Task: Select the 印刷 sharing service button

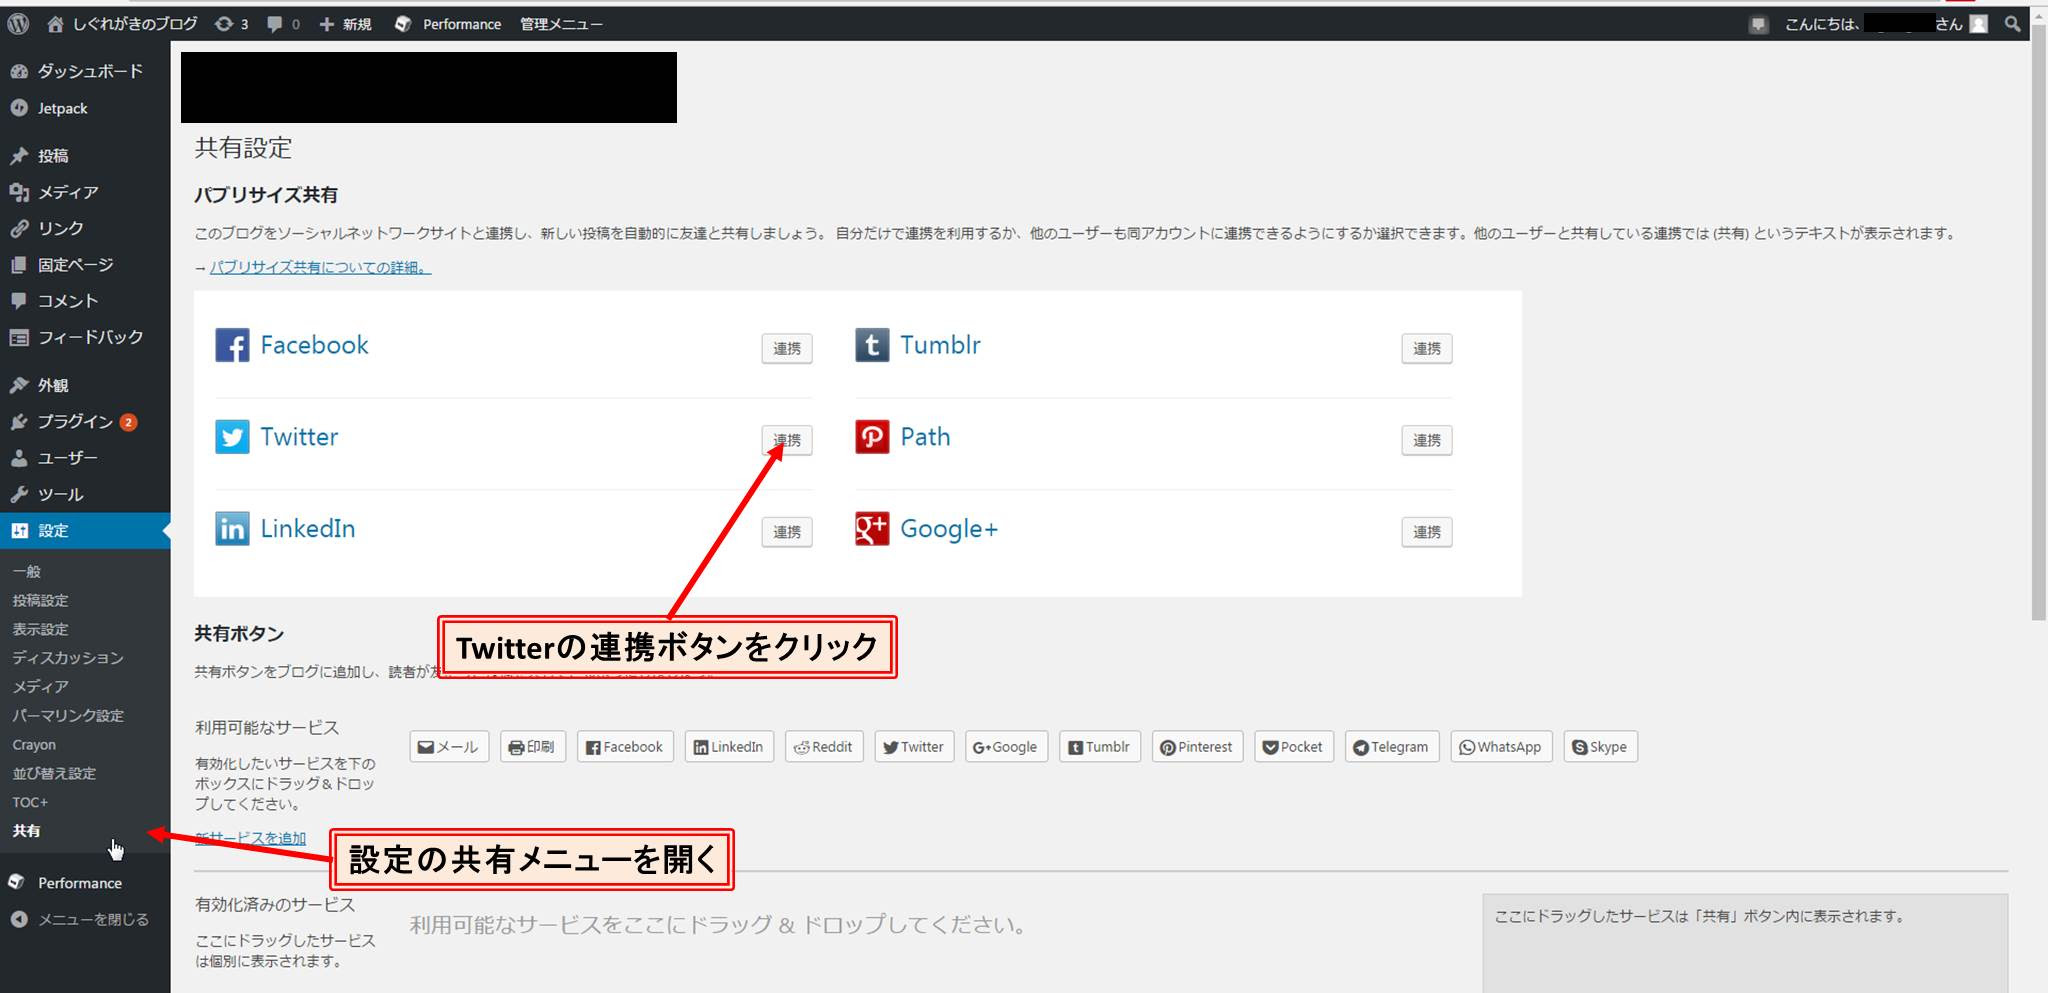Action: (533, 747)
